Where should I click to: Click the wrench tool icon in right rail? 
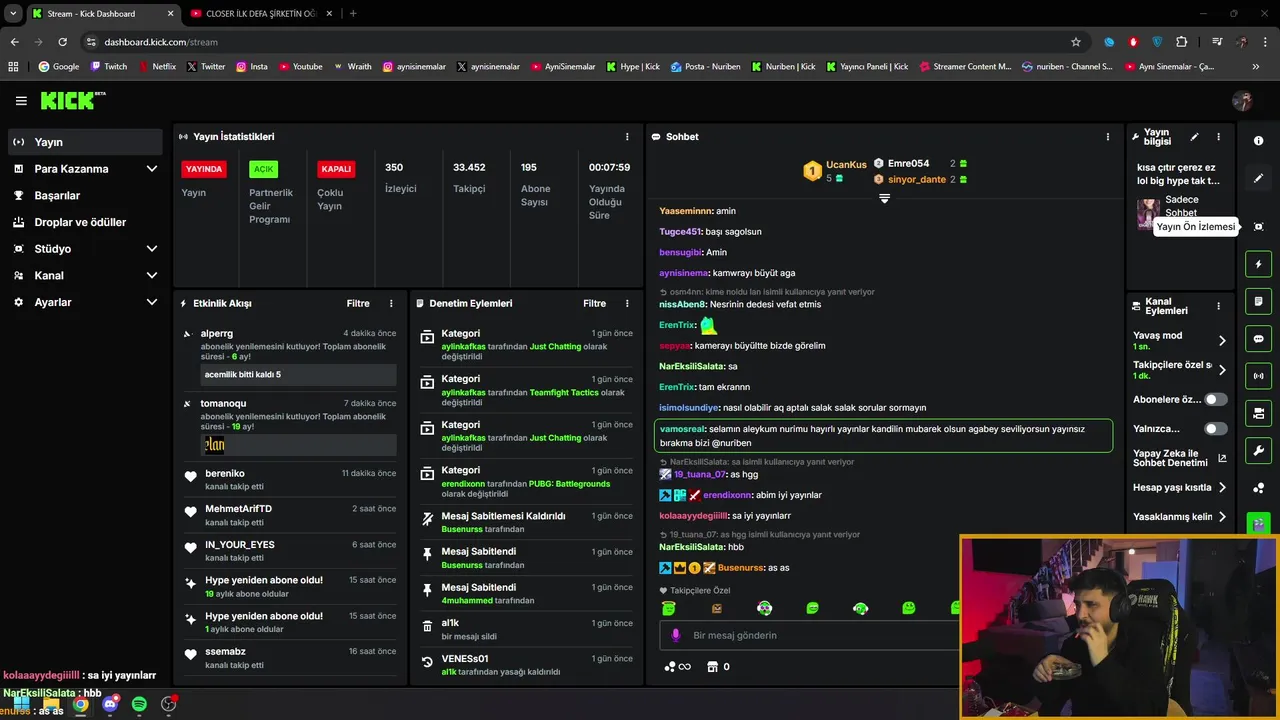point(1259,450)
